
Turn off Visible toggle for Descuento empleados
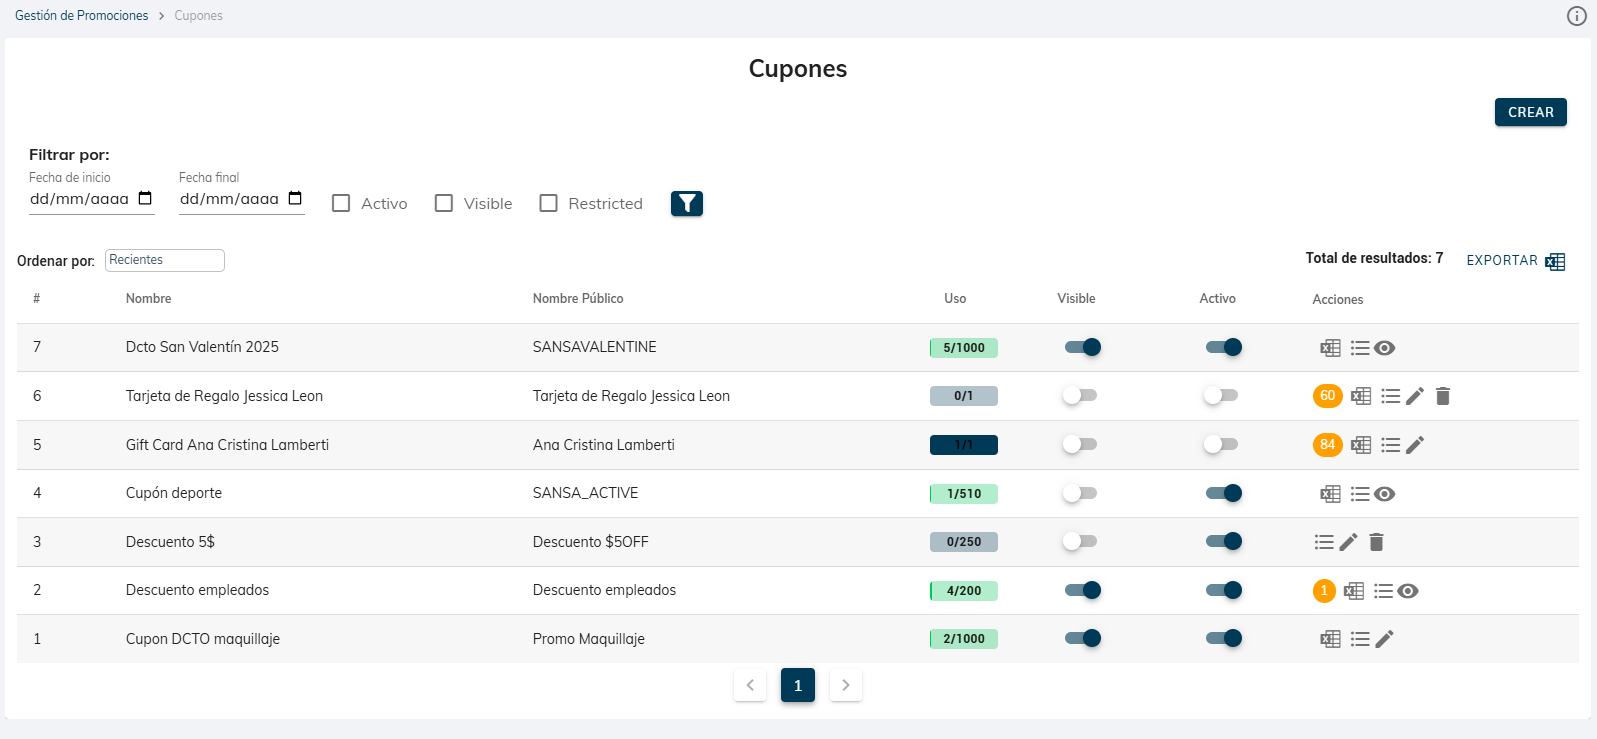[1082, 590]
